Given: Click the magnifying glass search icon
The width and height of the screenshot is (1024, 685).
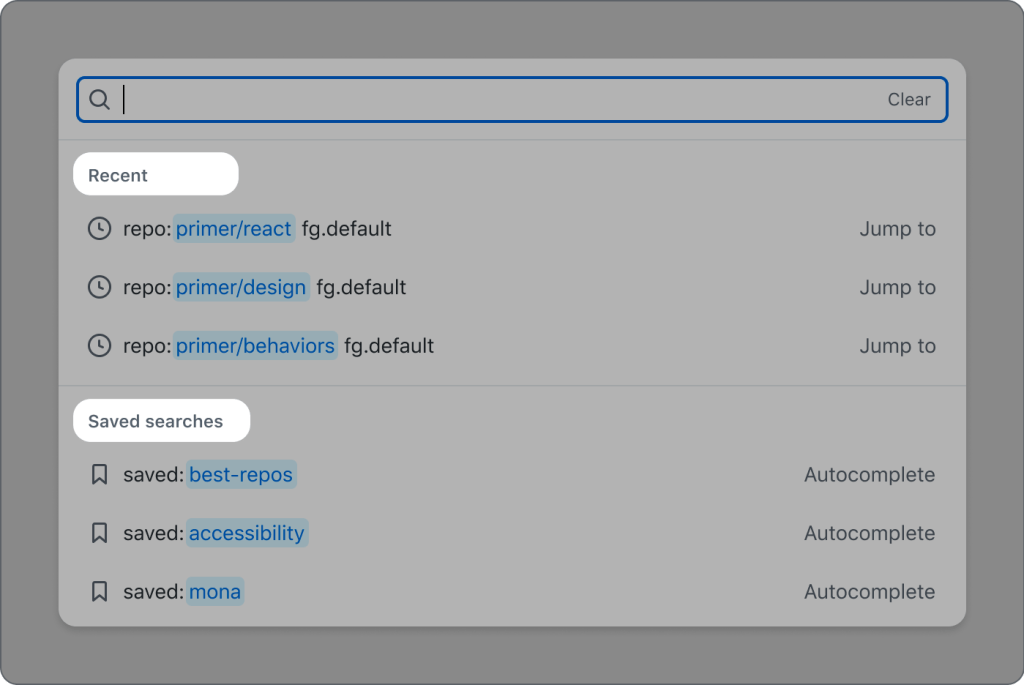Looking at the screenshot, I should tap(99, 100).
